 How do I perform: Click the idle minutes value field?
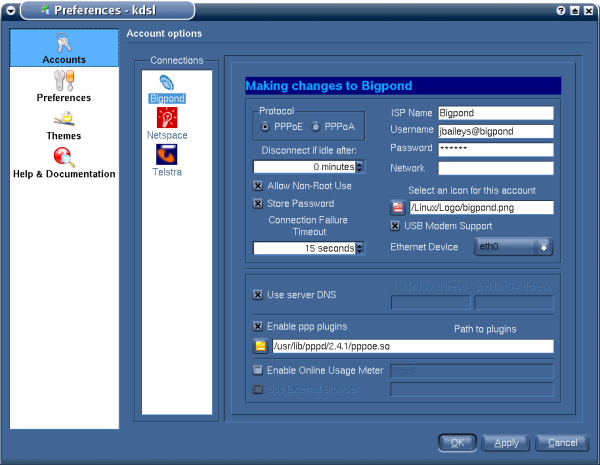304,167
